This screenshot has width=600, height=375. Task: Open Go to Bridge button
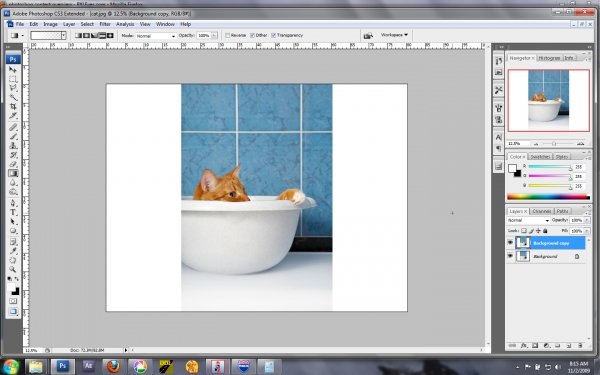click(368, 36)
